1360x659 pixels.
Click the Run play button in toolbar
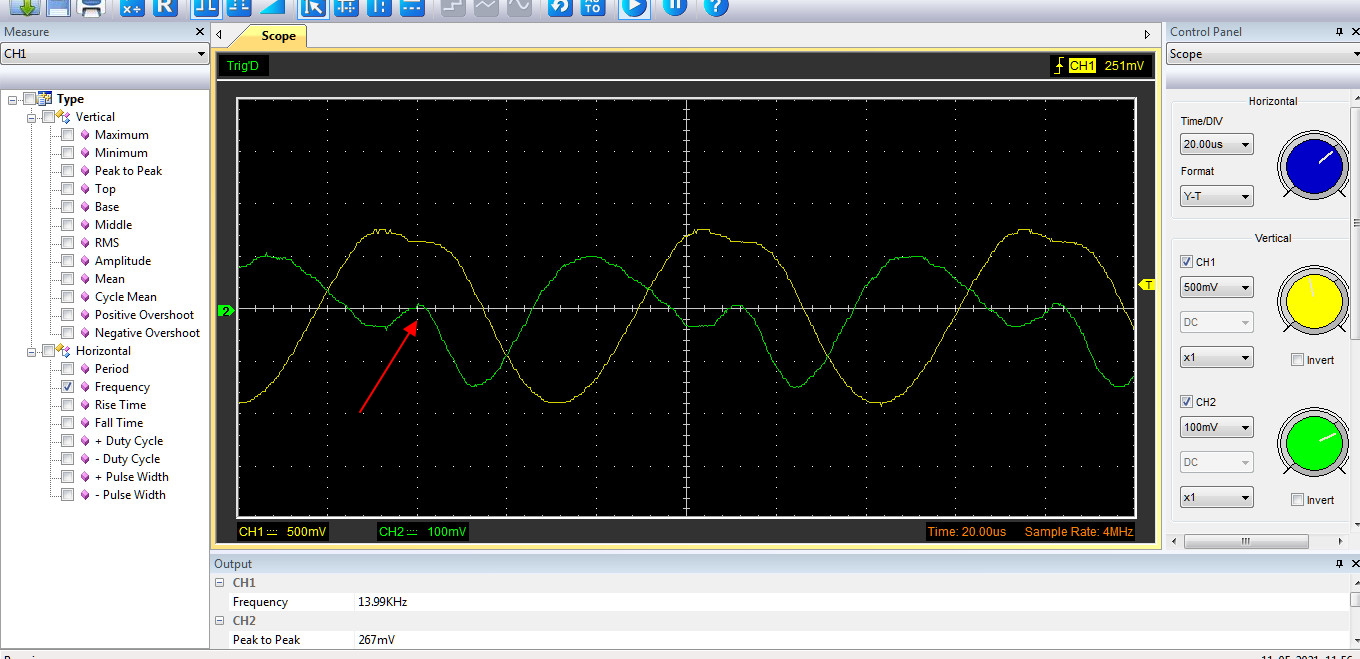[633, 6]
